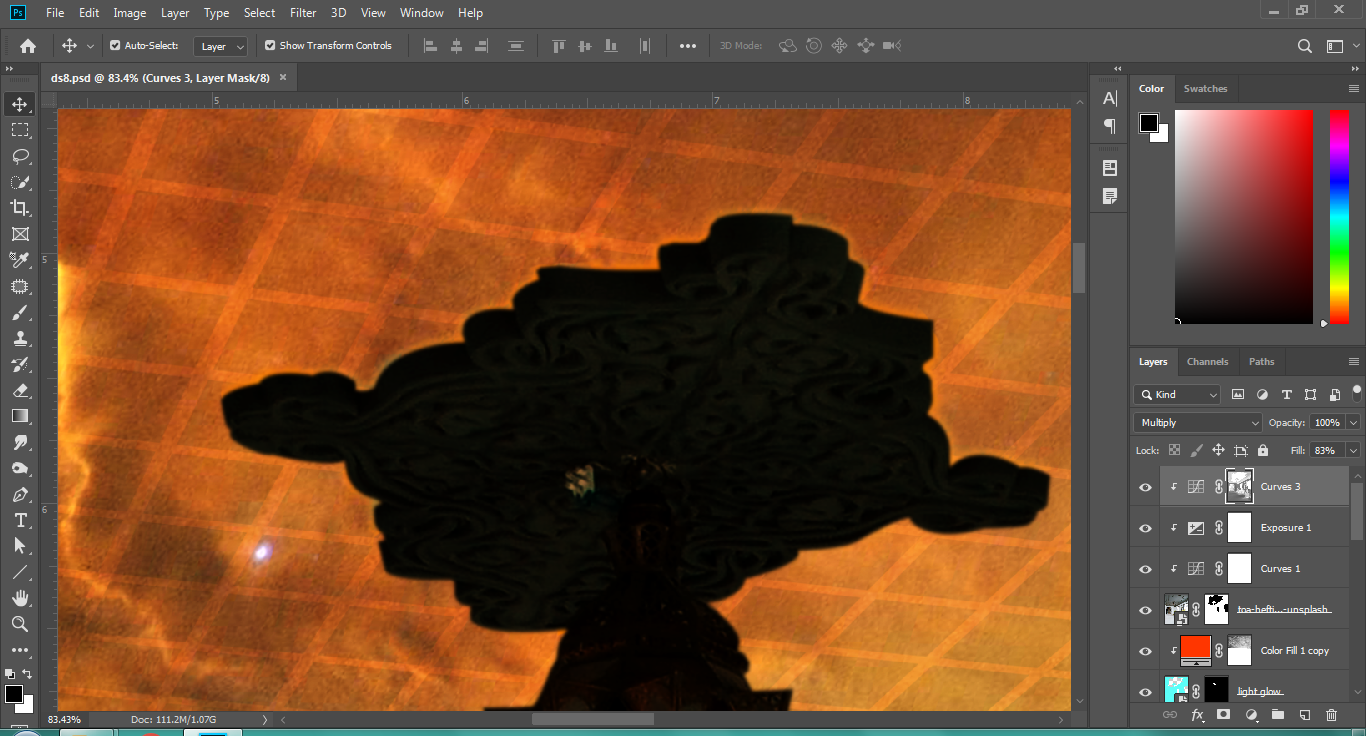This screenshot has height=736, width=1366.
Task: Toggle the Auto-Select checkbox
Action: pyautogui.click(x=115, y=46)
